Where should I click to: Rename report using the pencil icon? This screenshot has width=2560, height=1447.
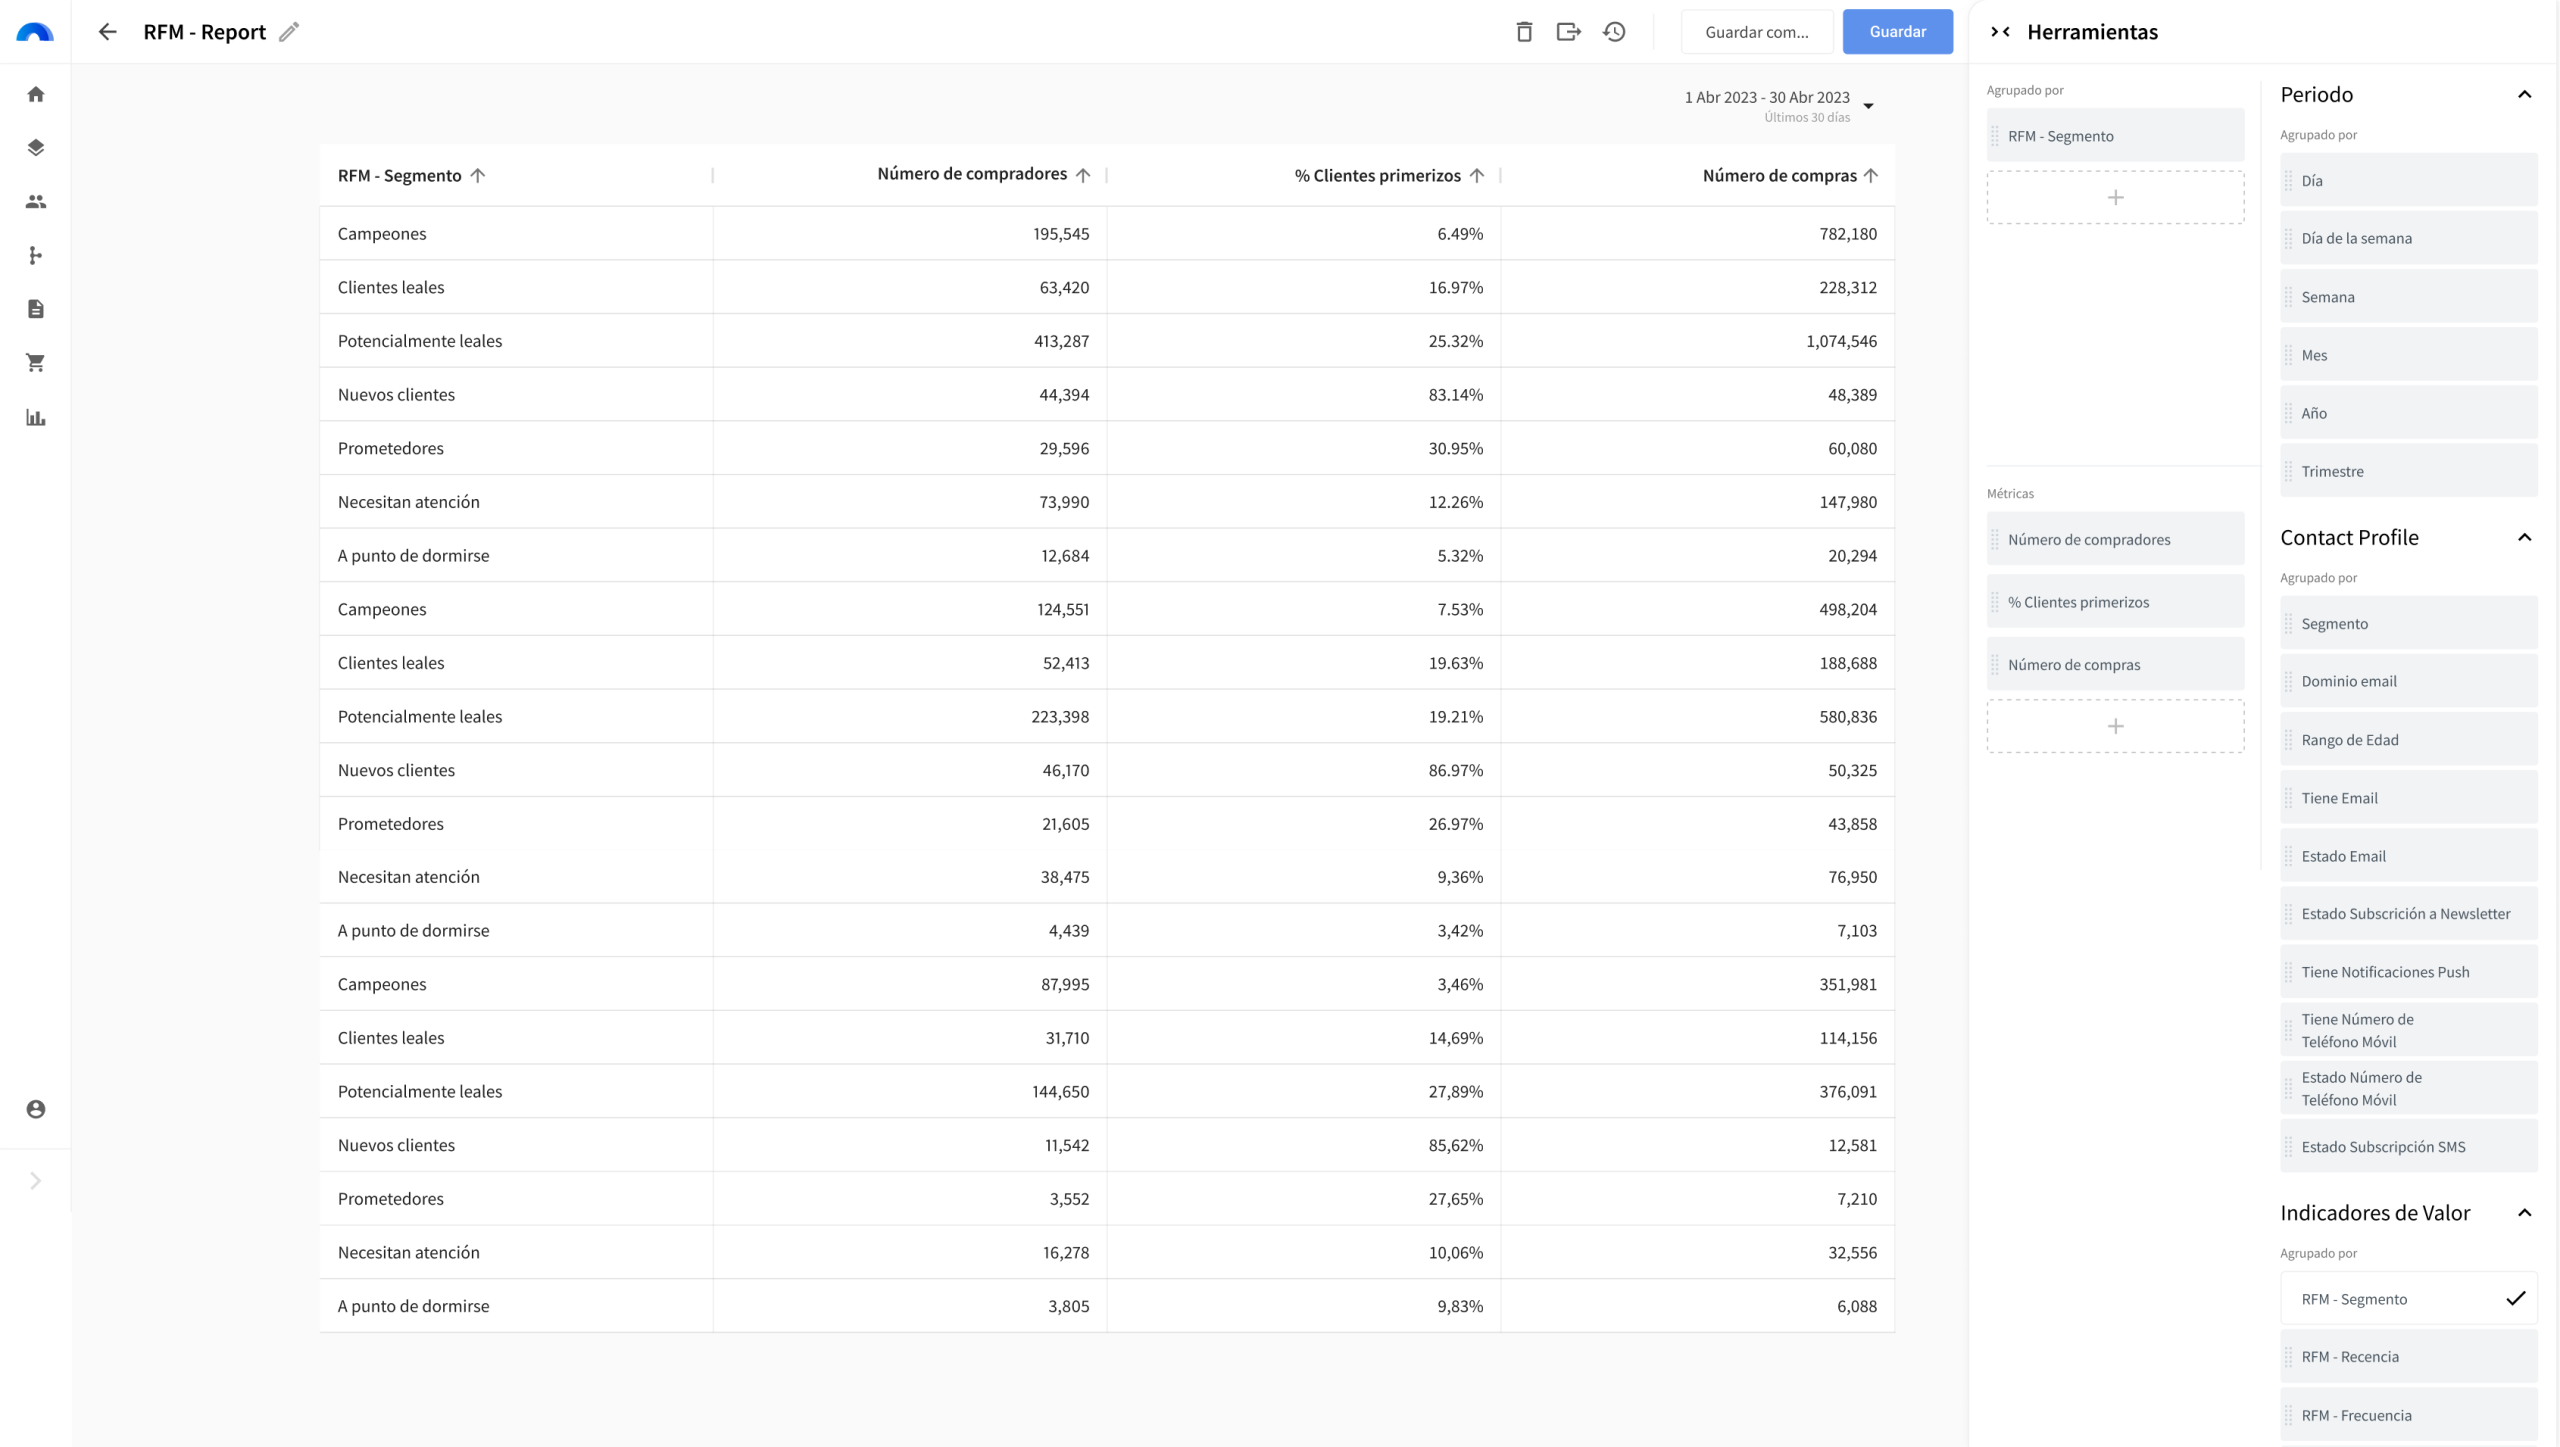point(288,32)
